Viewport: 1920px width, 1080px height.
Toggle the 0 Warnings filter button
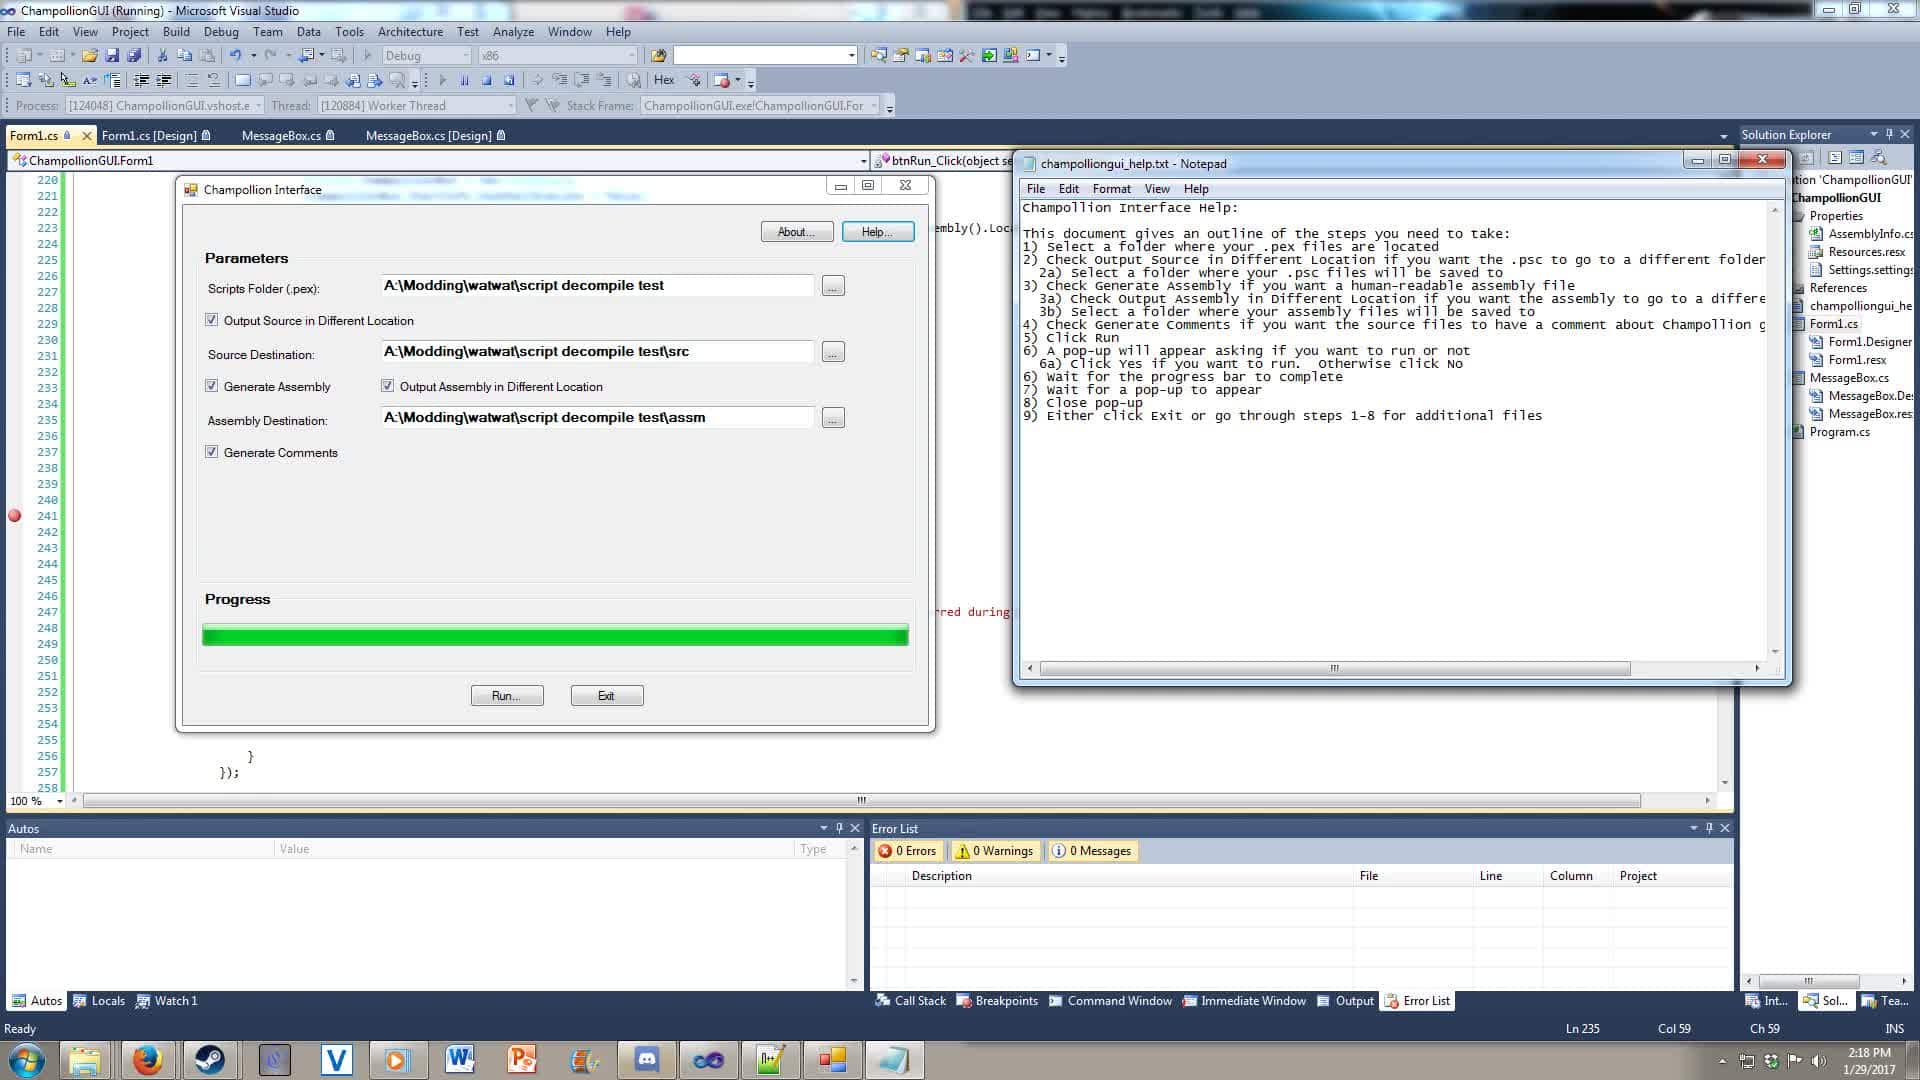(994, 851)
